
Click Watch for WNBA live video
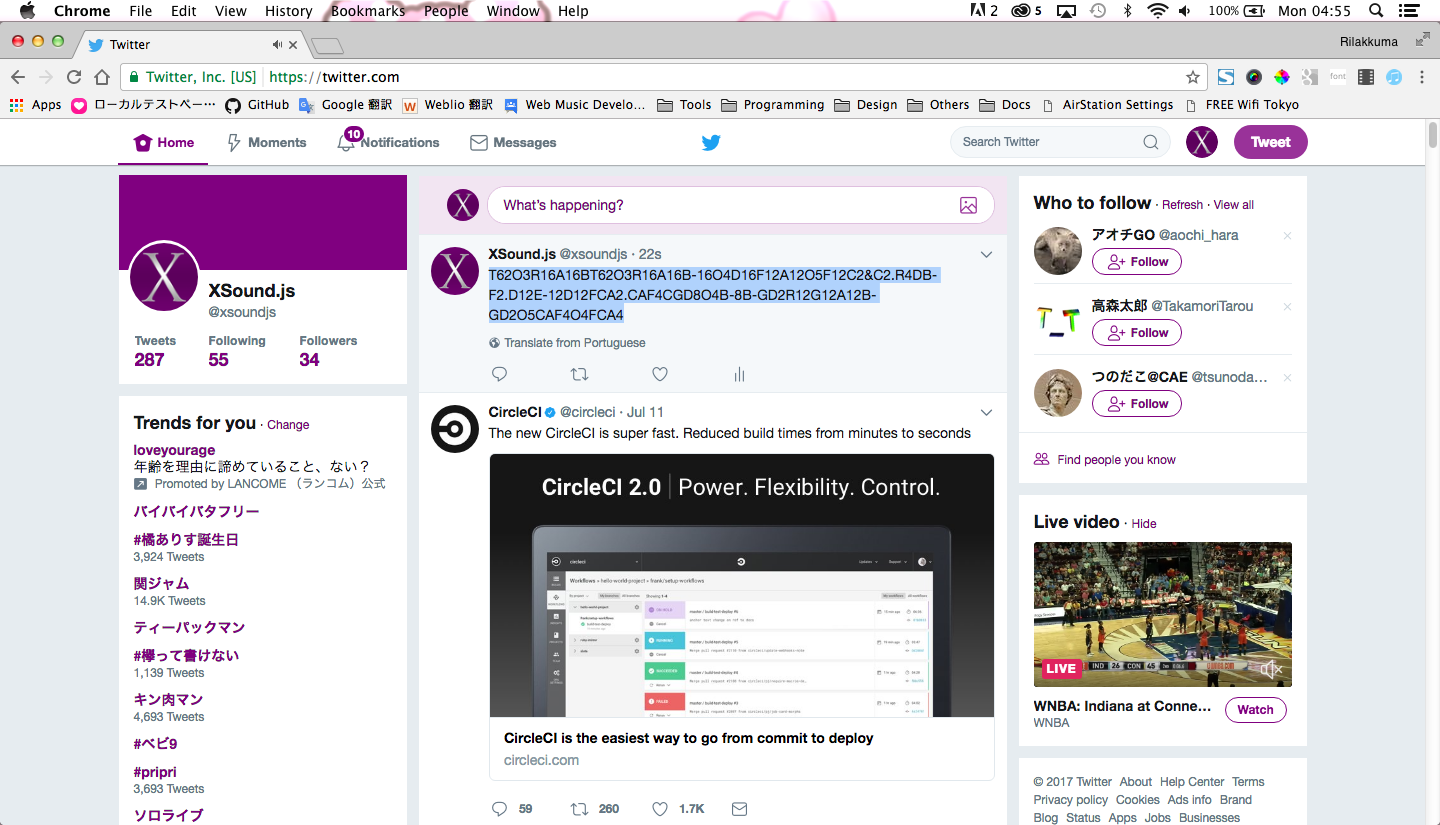(x=1256, y=710)
